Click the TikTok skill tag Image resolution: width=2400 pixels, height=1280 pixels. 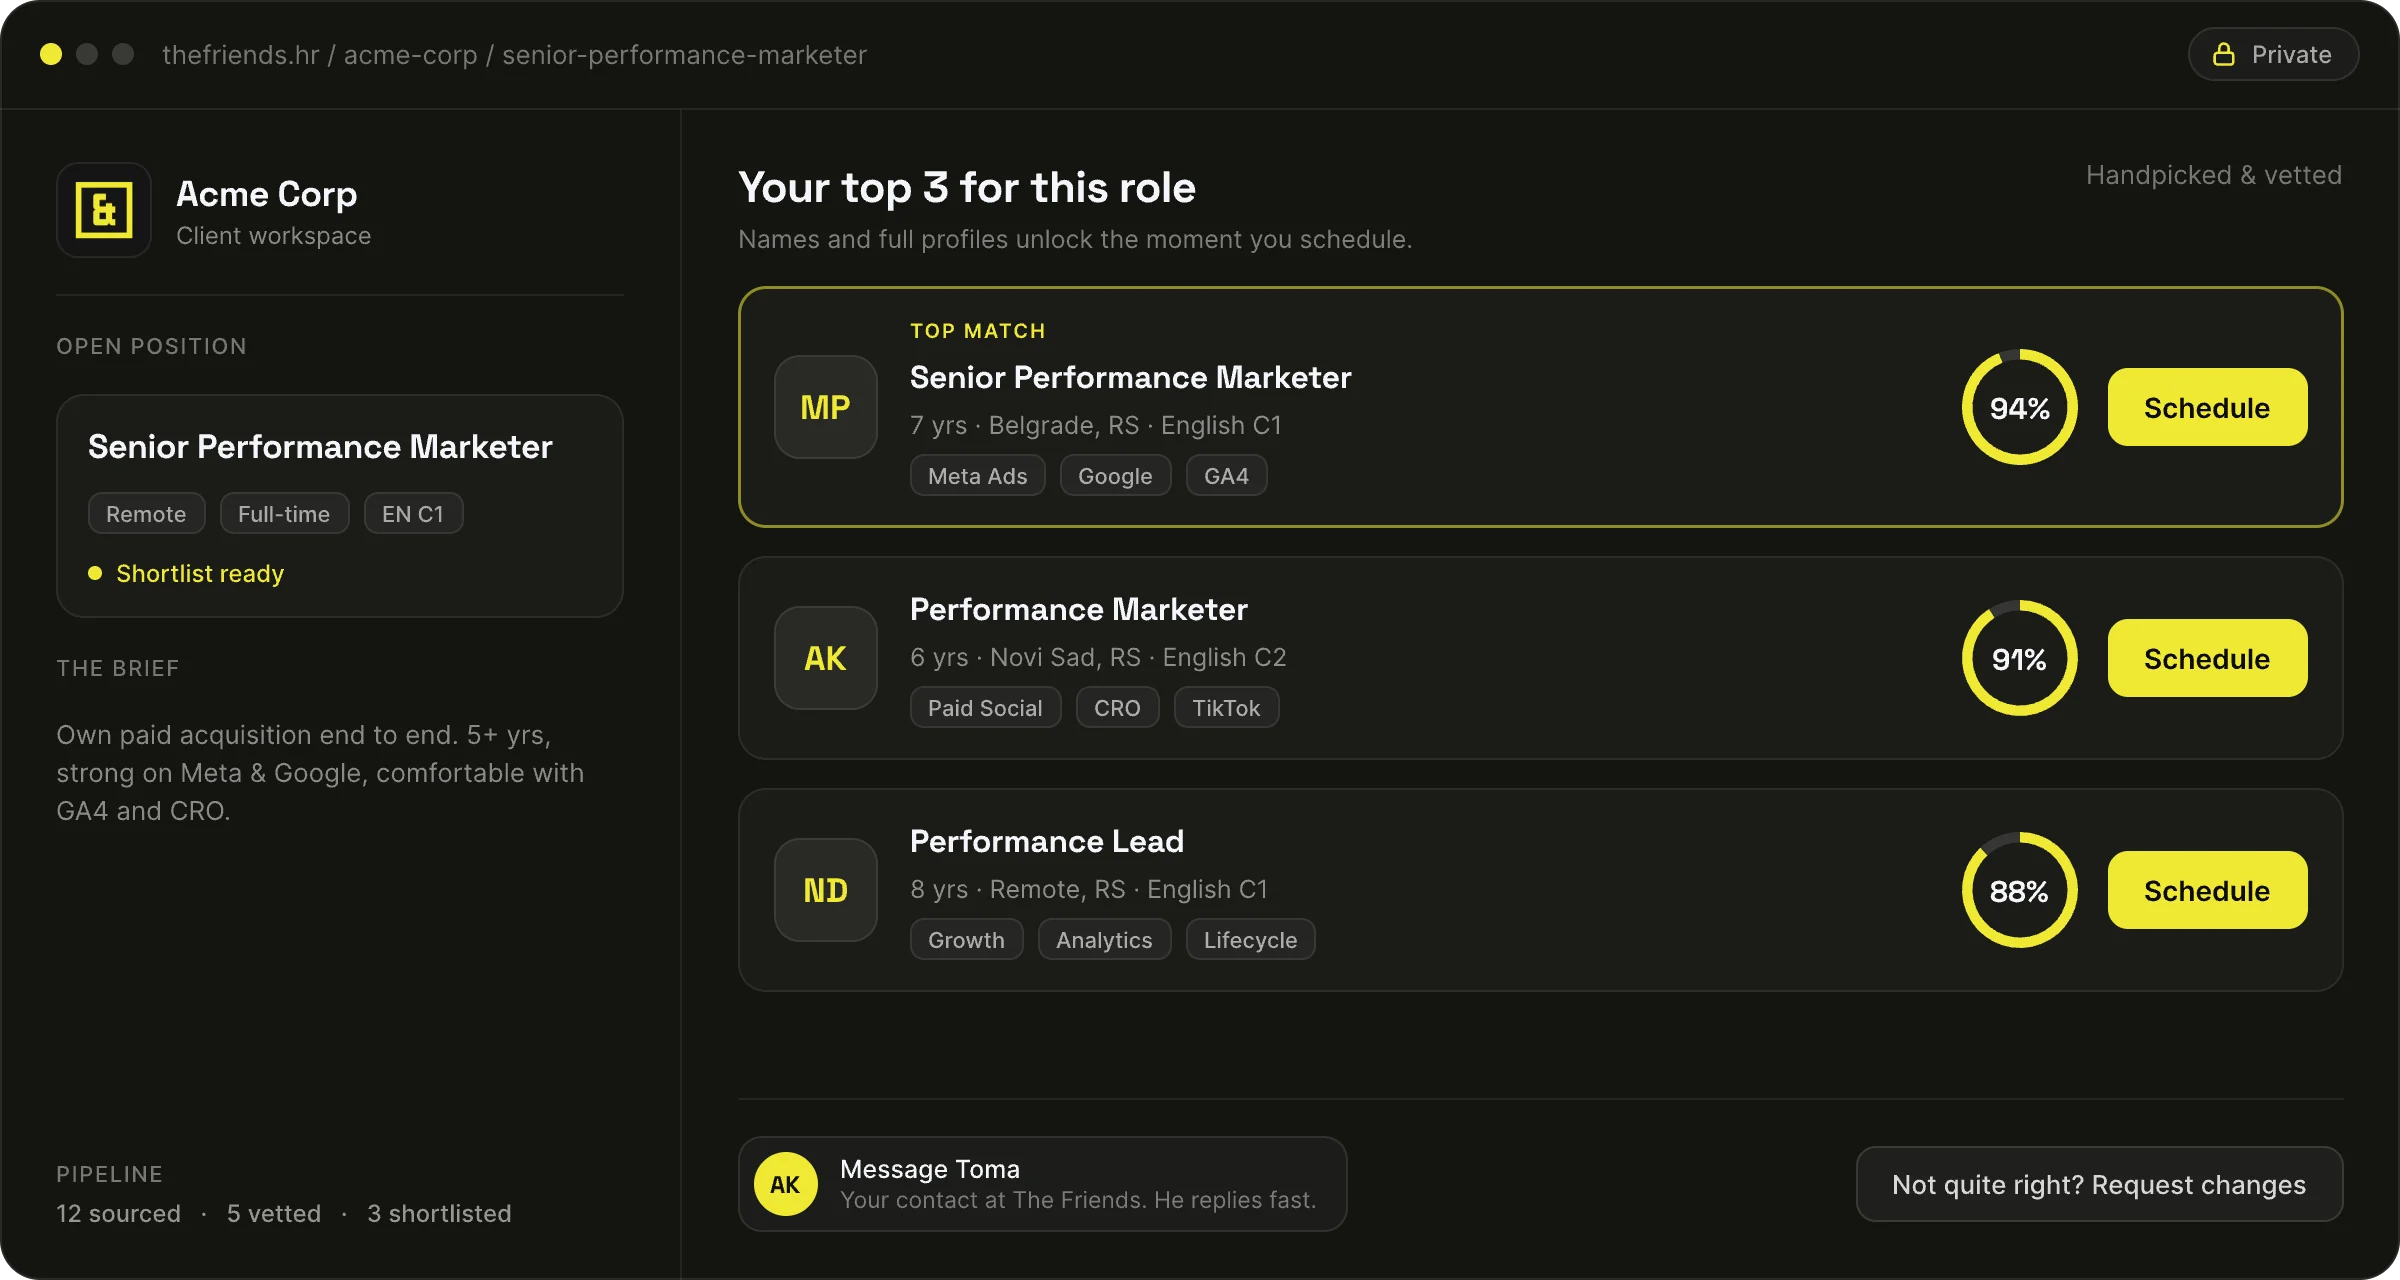click(x=1226, y=708)
